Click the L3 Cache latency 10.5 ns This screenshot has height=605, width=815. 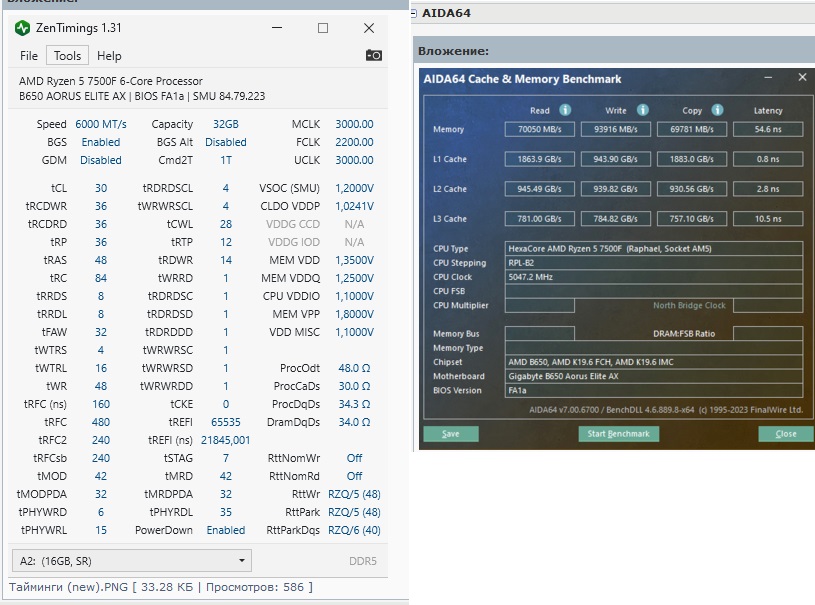tap(768, 219)
